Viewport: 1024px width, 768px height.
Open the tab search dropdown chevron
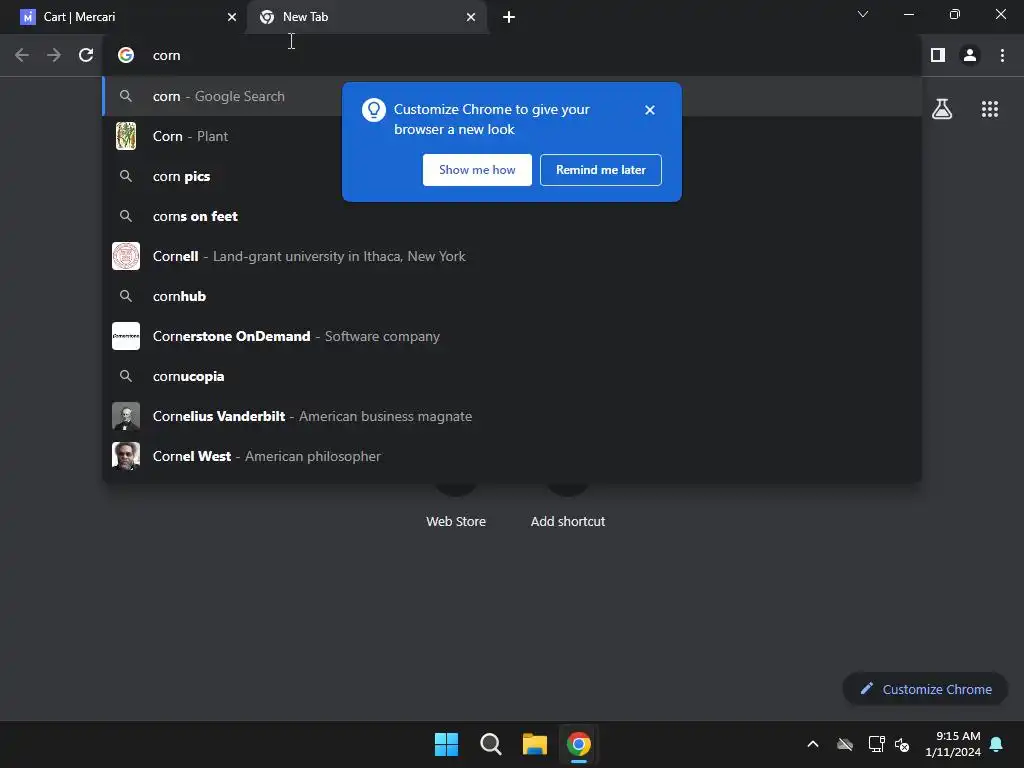863,14
